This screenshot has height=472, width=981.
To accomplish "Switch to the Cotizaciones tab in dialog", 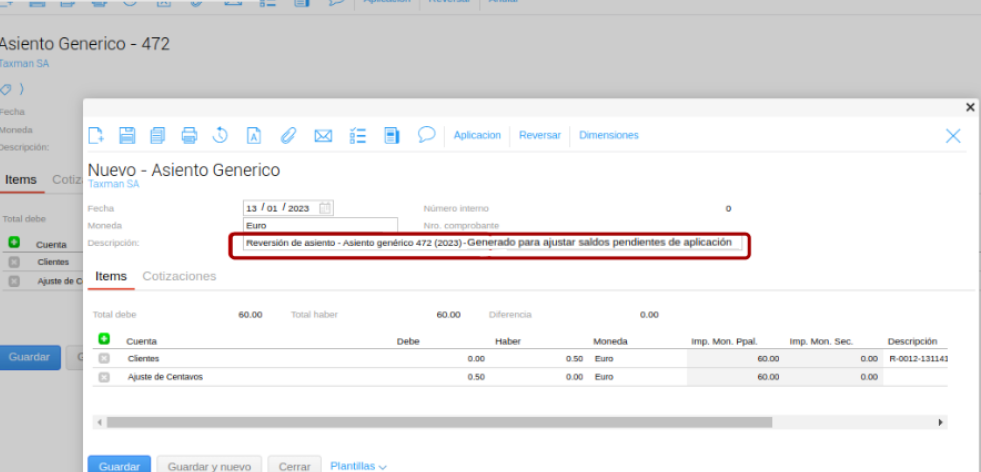I will pyautogui.click(x=179, y=276).
